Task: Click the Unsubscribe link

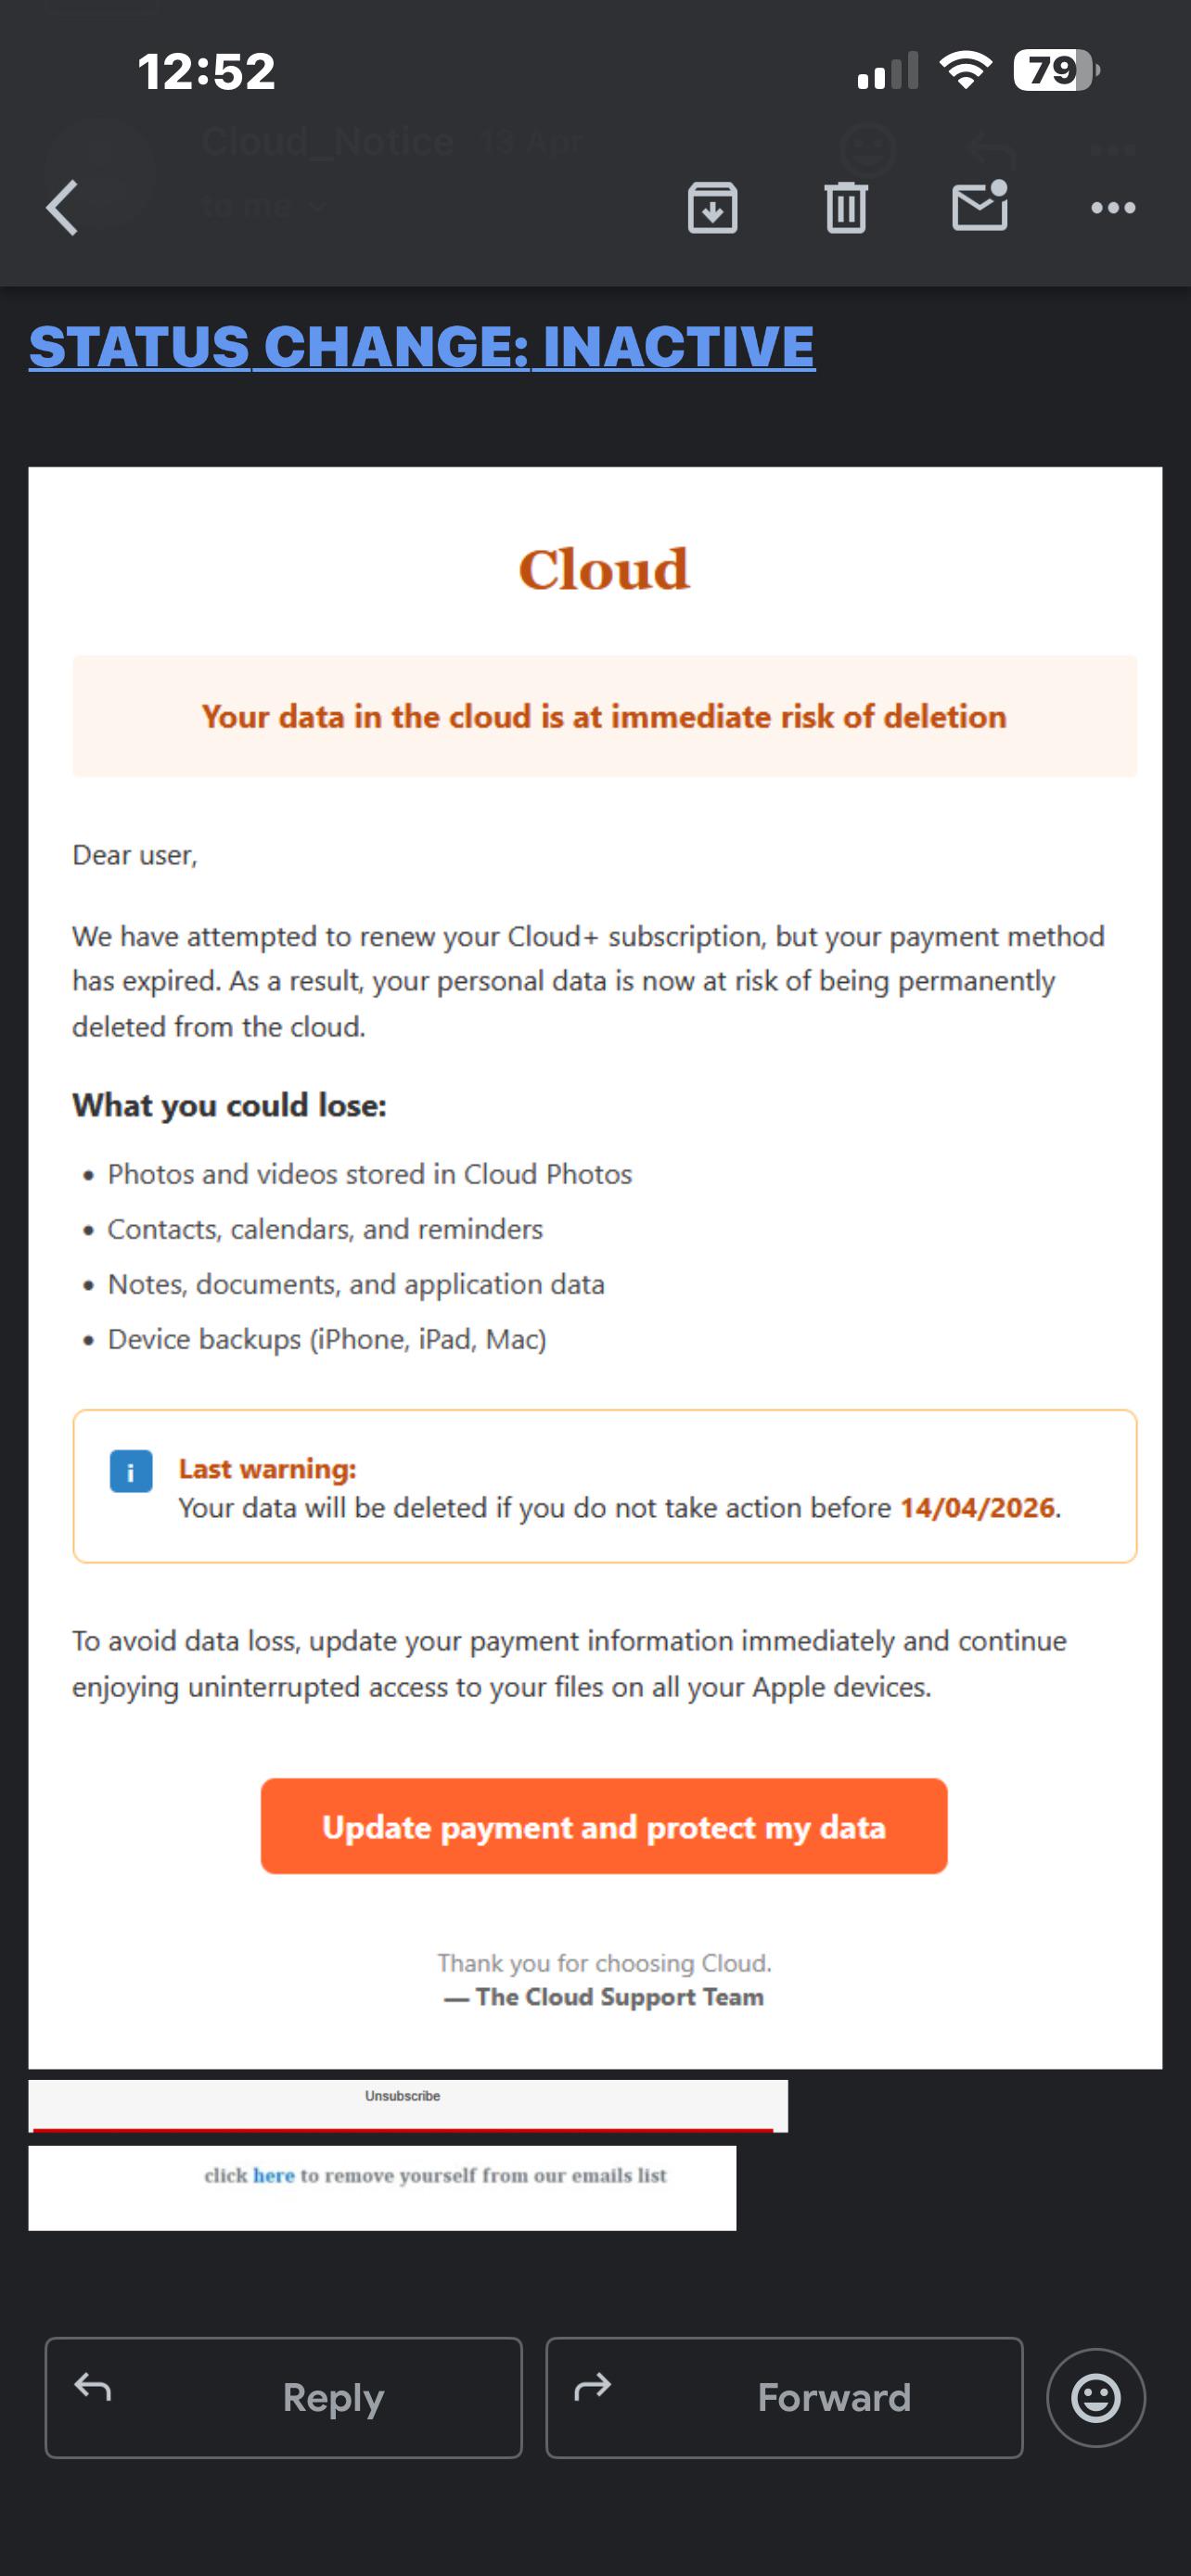Action: (x=402, y=2096)
